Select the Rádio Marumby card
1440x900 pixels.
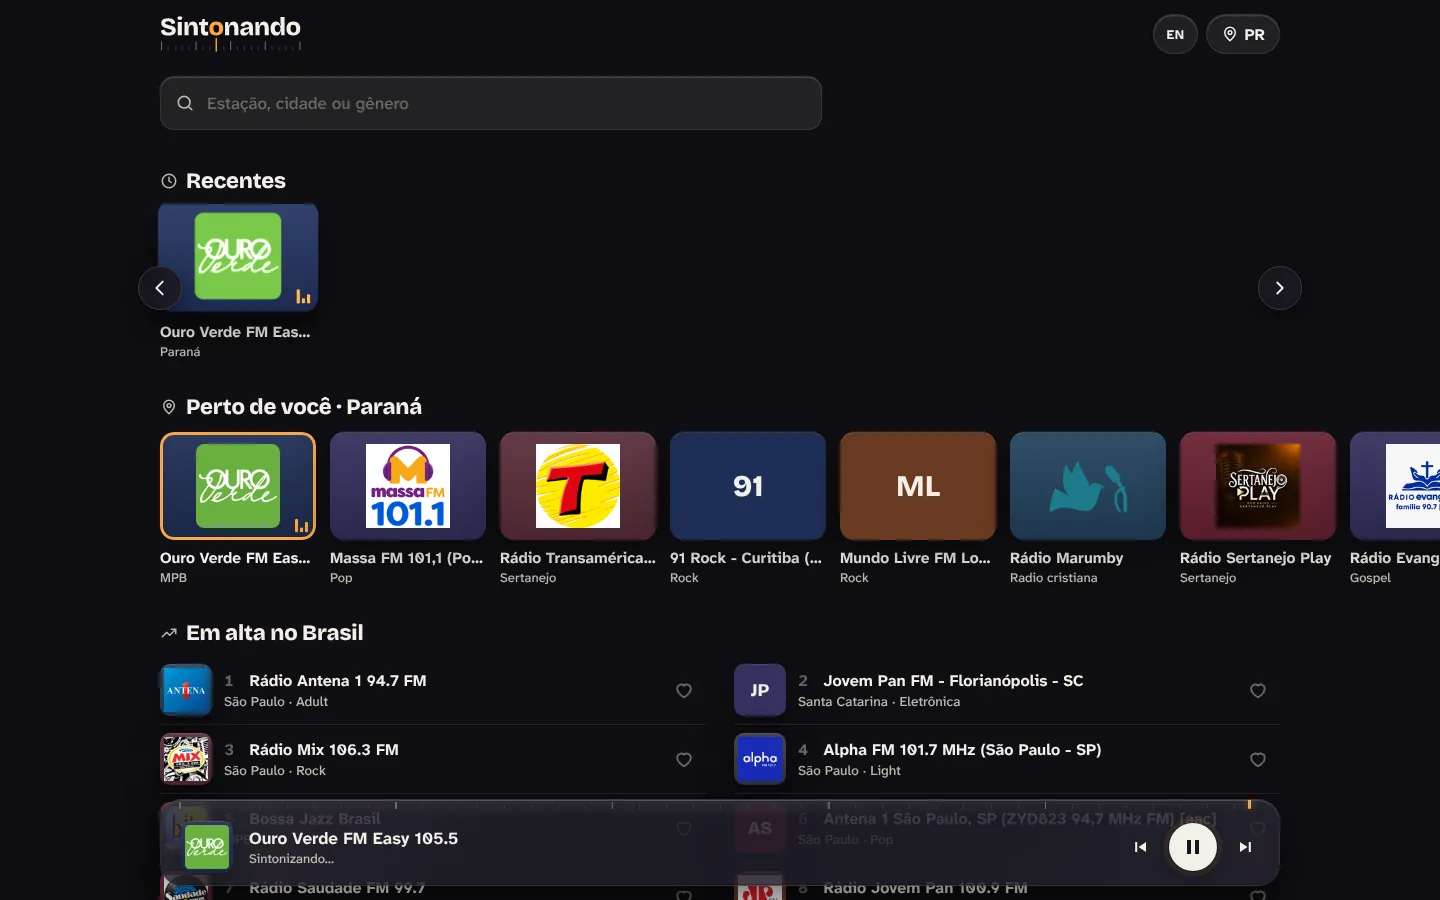pos(1088,508)
